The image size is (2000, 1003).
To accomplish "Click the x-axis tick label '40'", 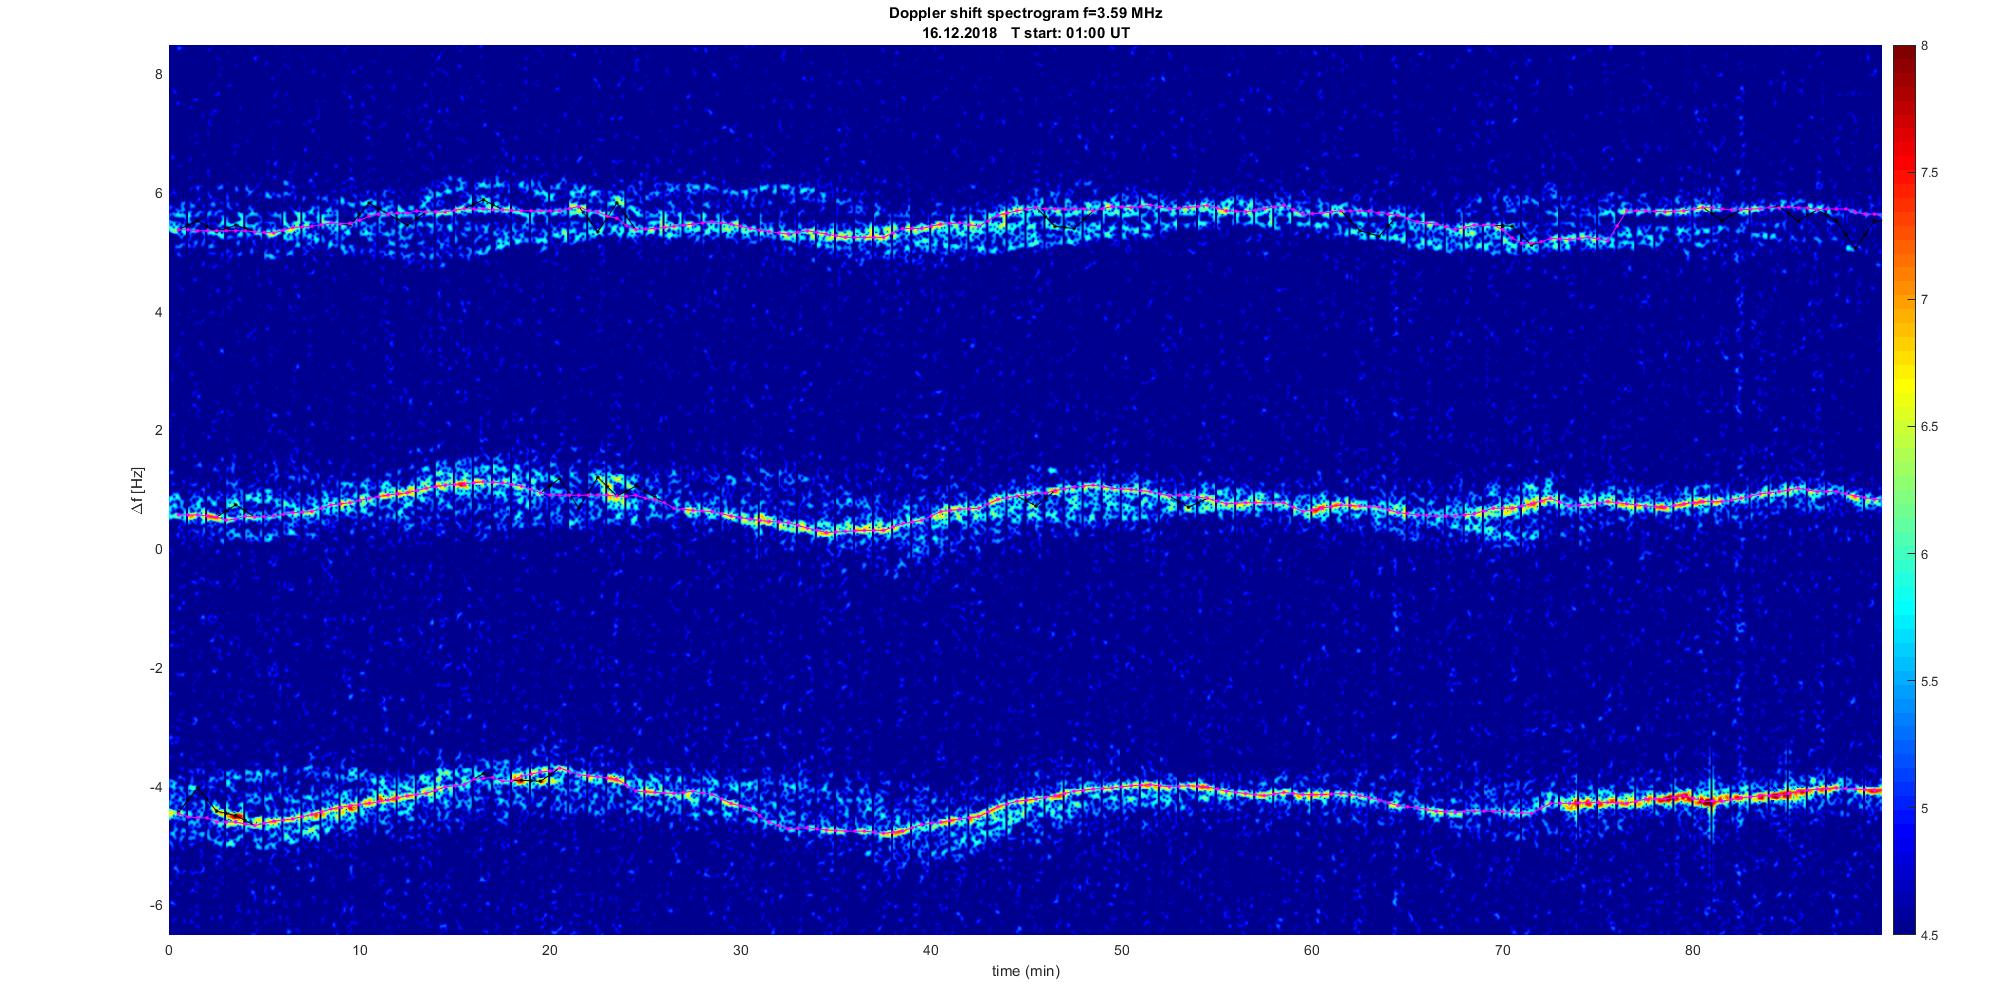I will tap(931, 951).
